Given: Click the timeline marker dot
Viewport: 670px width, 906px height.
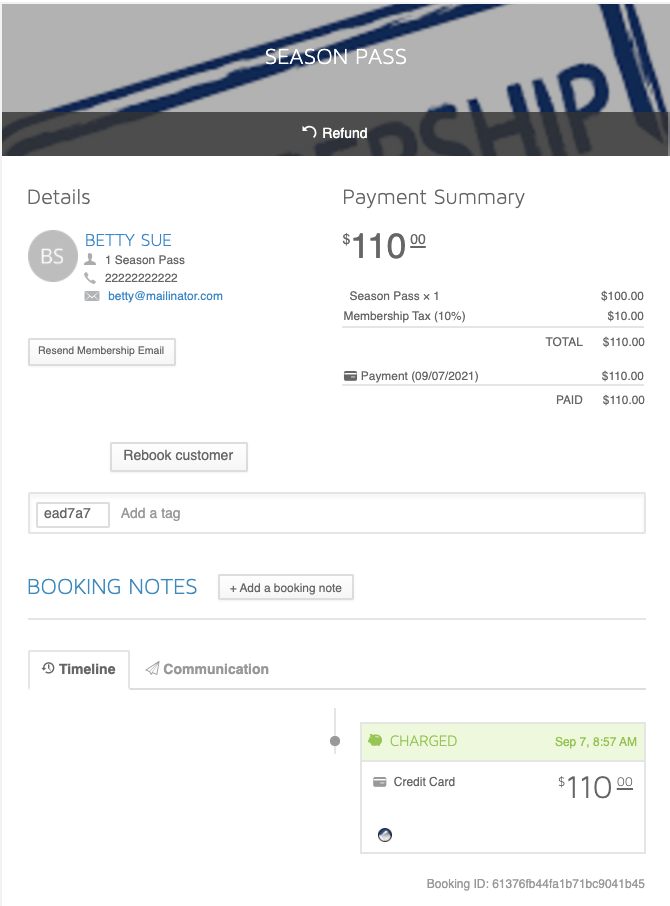Looking at the screenshot, I should tap(335, 741).
